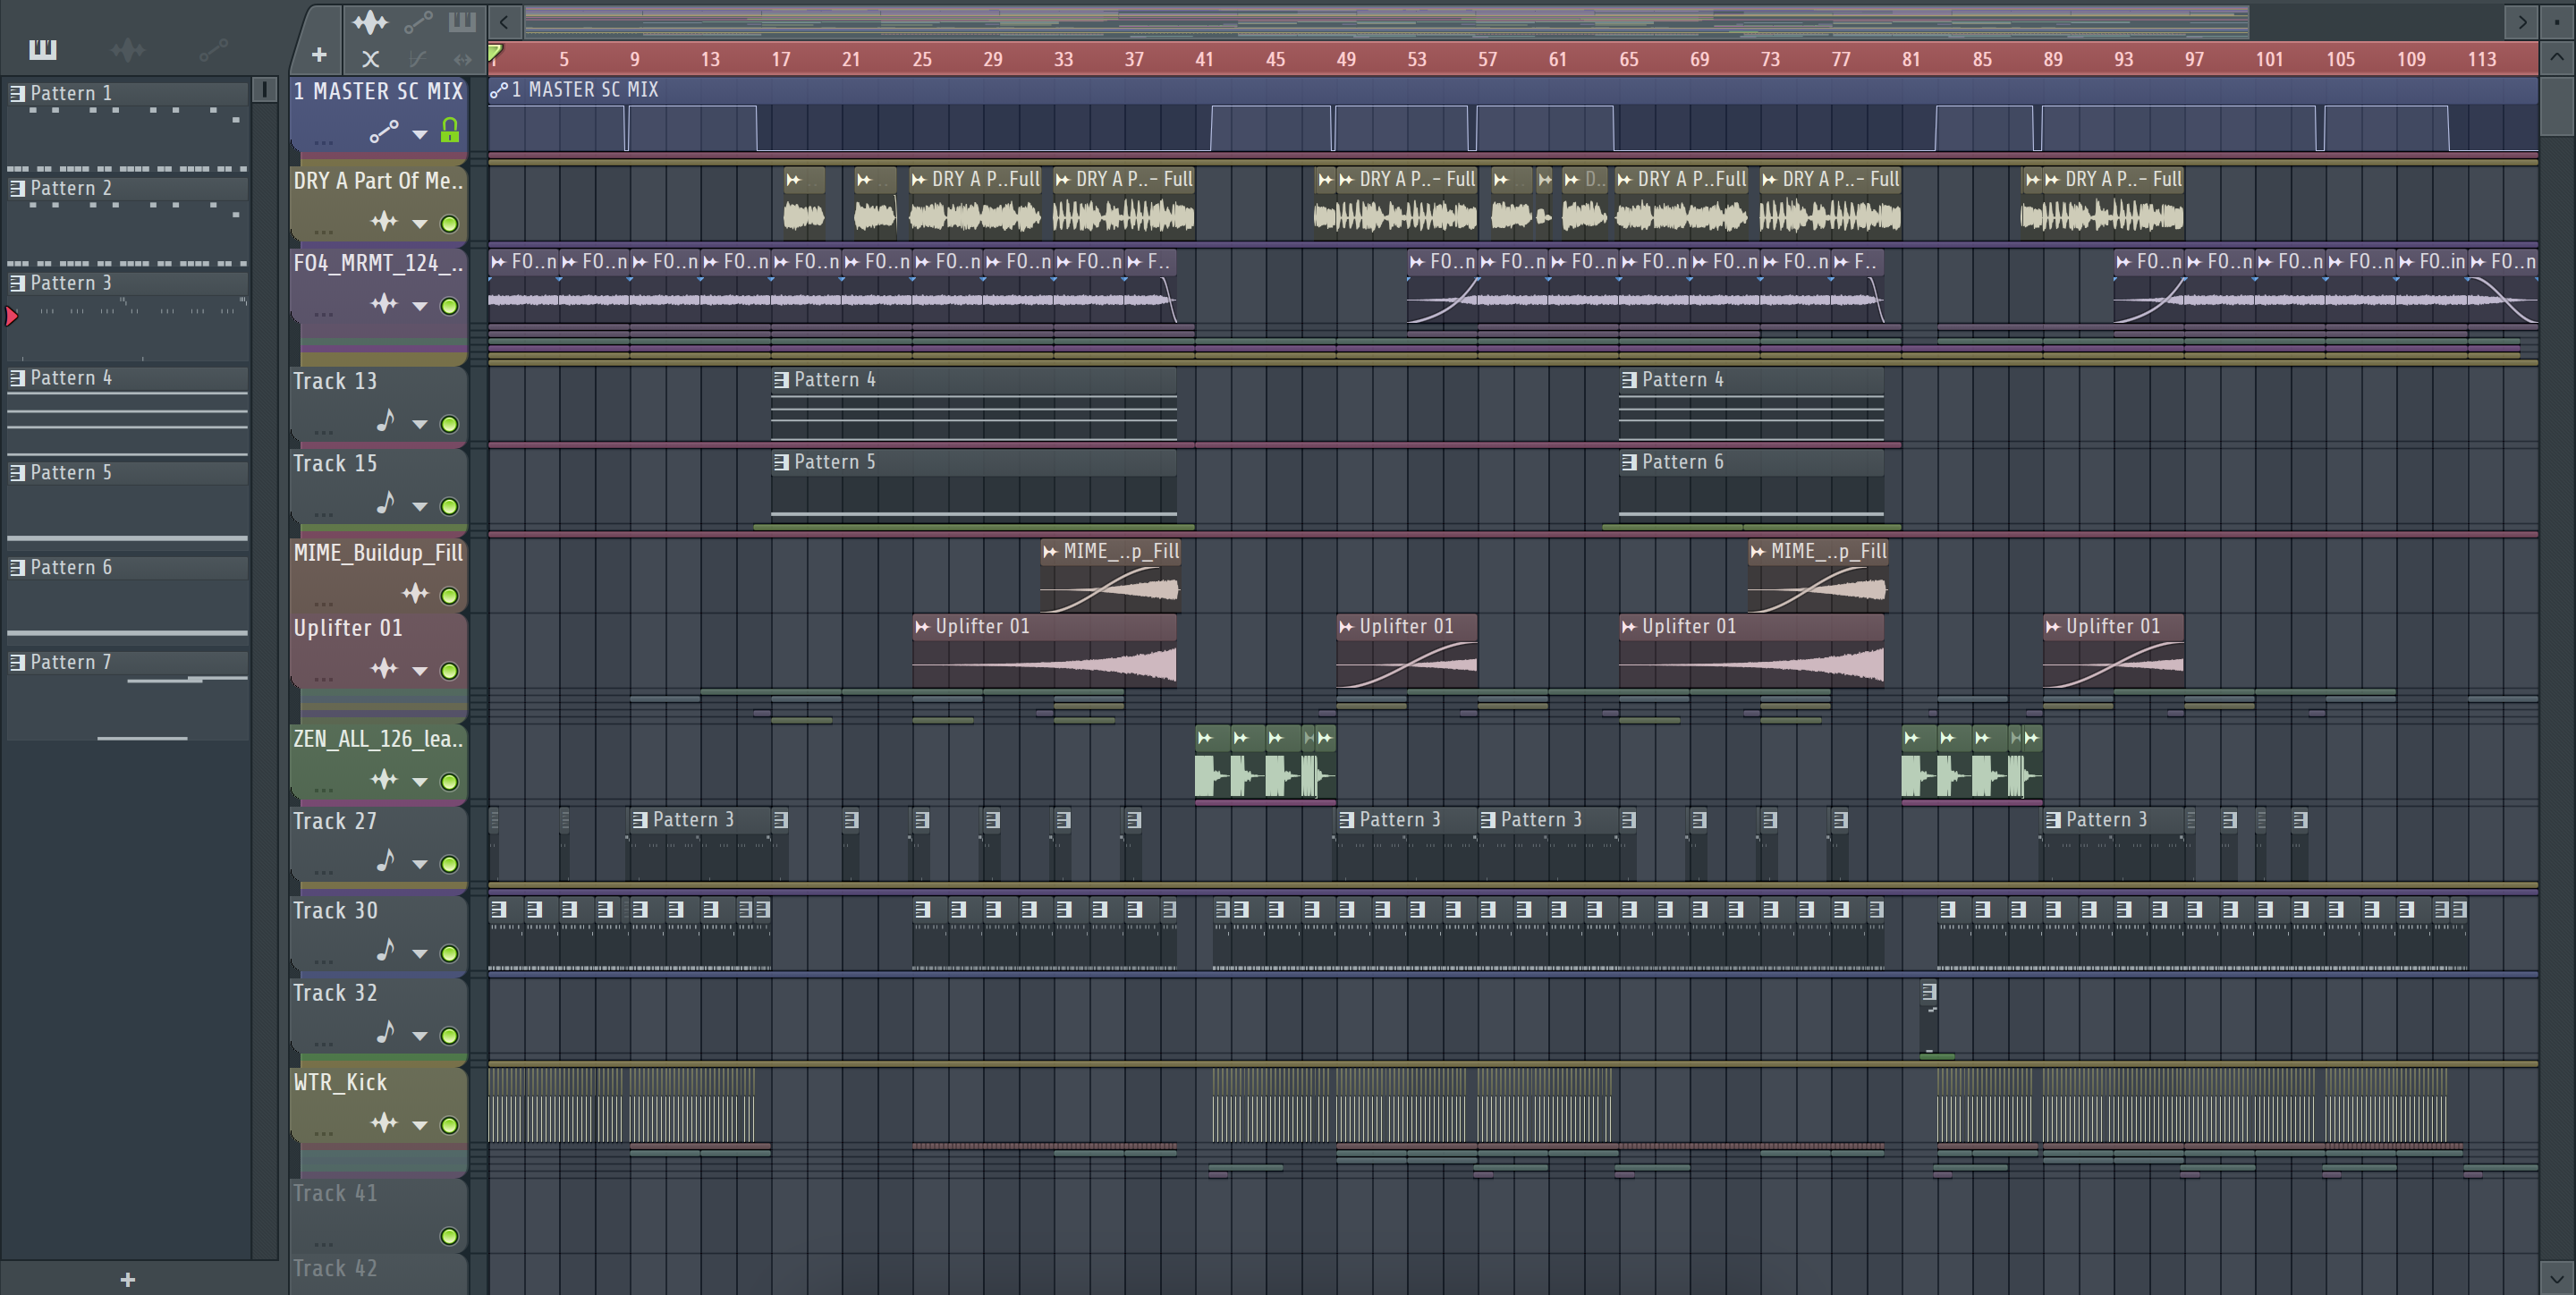The width and height of the screenshot is (2576, 1295).
Task: Select the Track 32 header label
Action: coord(335,993)
